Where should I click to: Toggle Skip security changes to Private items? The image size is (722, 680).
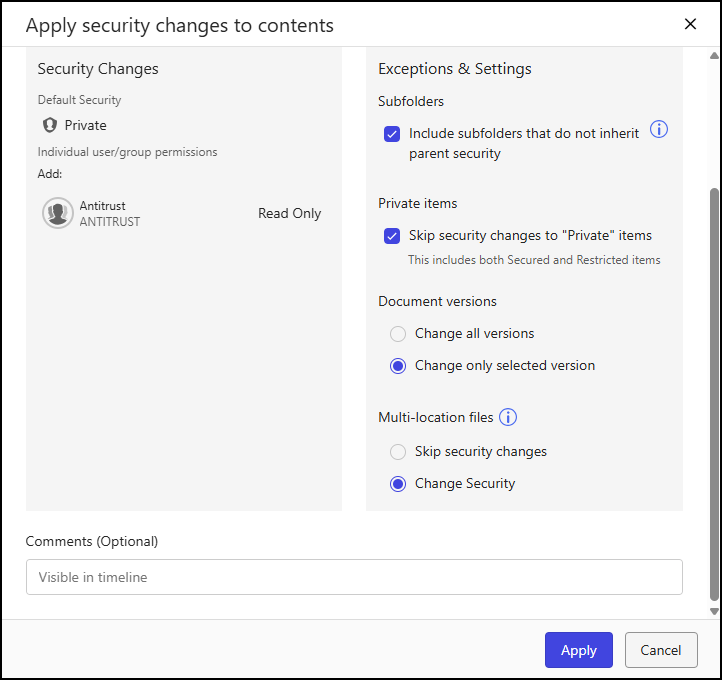pos(392,236)
